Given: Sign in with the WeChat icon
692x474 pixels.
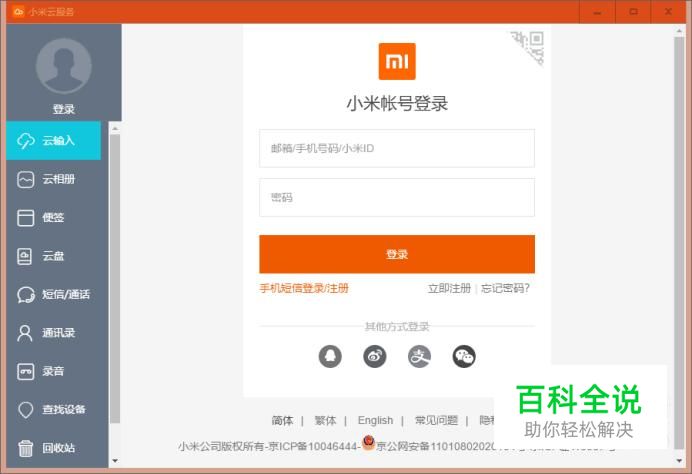Looking at the screenshot, I should pyautogui.click(x=464, y=356).
